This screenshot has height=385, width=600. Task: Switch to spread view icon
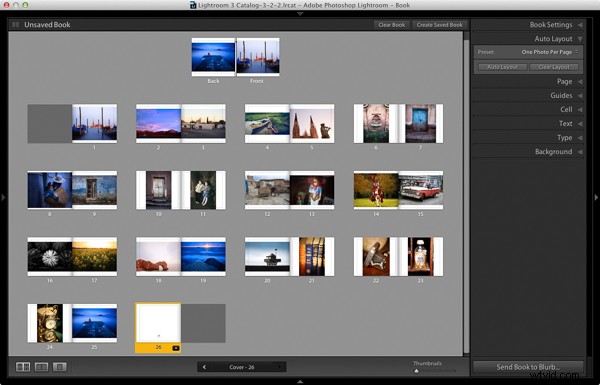[41, 367]
